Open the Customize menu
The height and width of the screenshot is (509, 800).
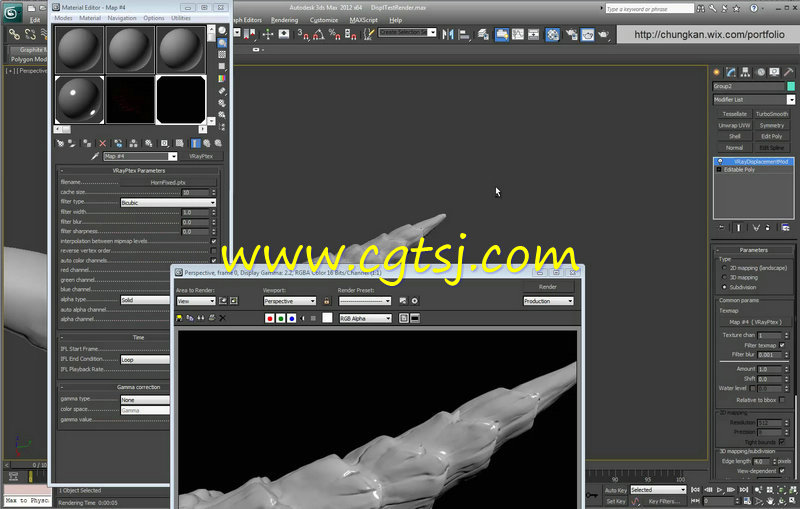point(324,20)
